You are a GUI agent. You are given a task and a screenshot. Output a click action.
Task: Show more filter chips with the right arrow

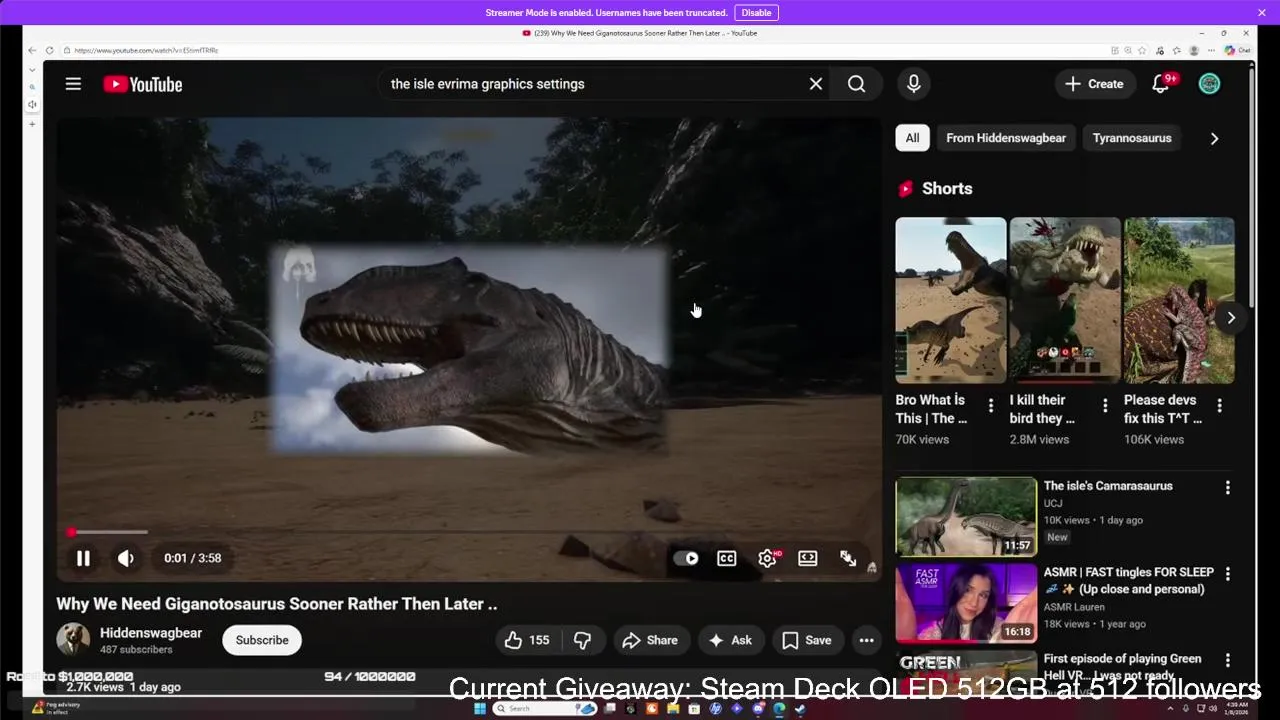1214,138
